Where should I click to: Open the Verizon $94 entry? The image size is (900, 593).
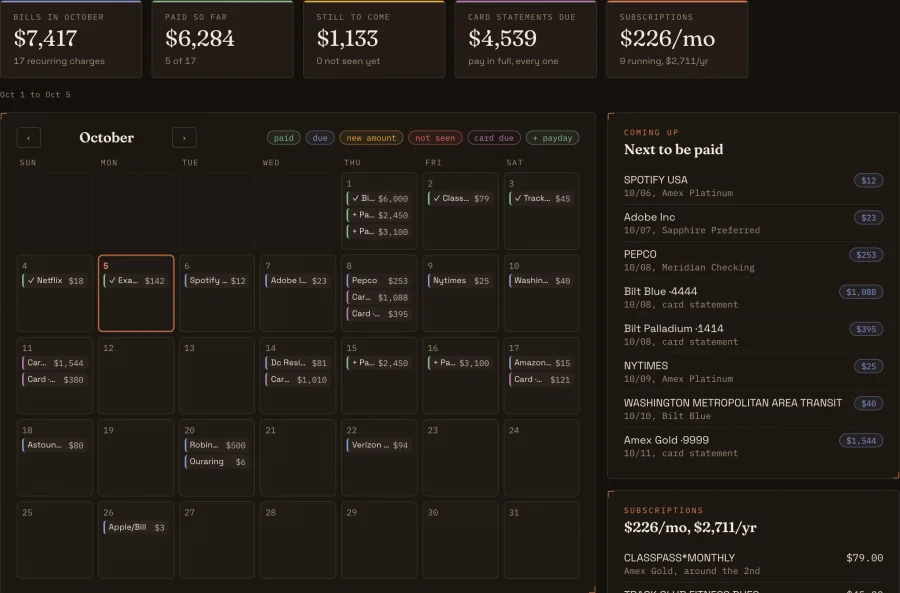pos(379,445)
